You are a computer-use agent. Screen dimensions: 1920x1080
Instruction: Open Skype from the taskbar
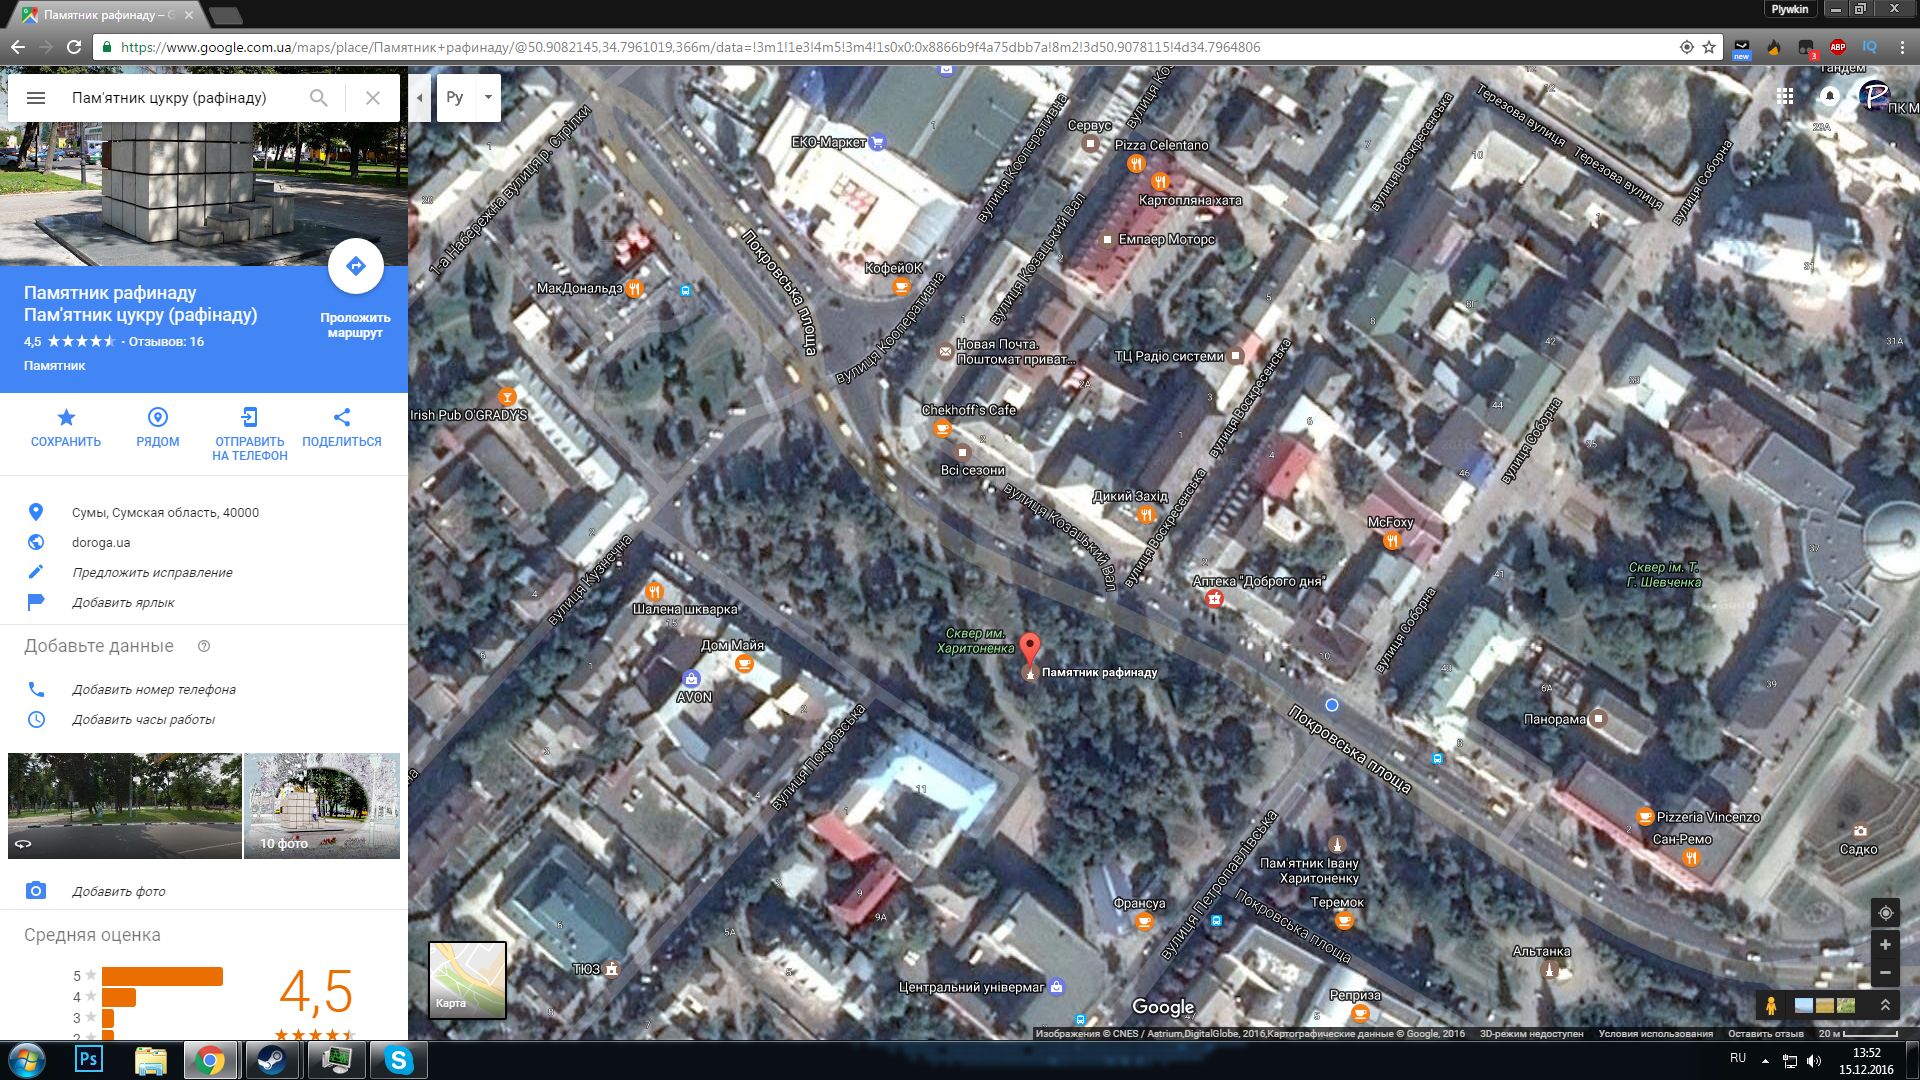pos(399,1060)
